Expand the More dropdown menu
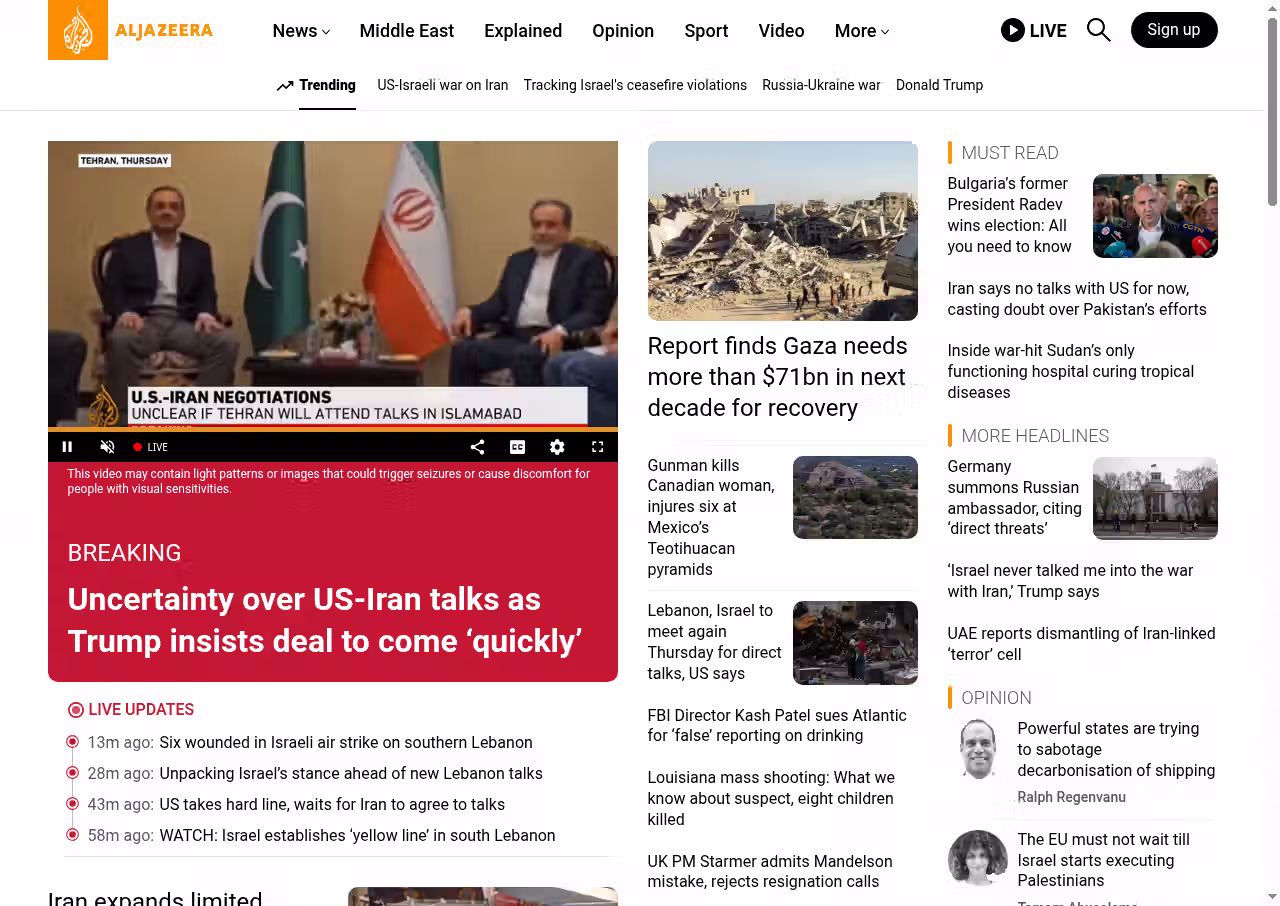Image resolution: width=1280 pixels, height=906 pixels. (x=861, y=31)
